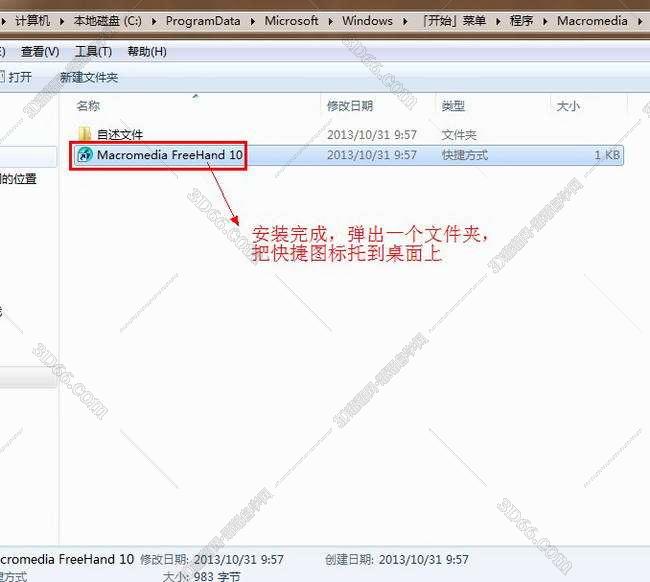Expand the arrow after 计算机 breadcrumb
The width and height of the screenshot is (650, 582).
coord(62,21)
